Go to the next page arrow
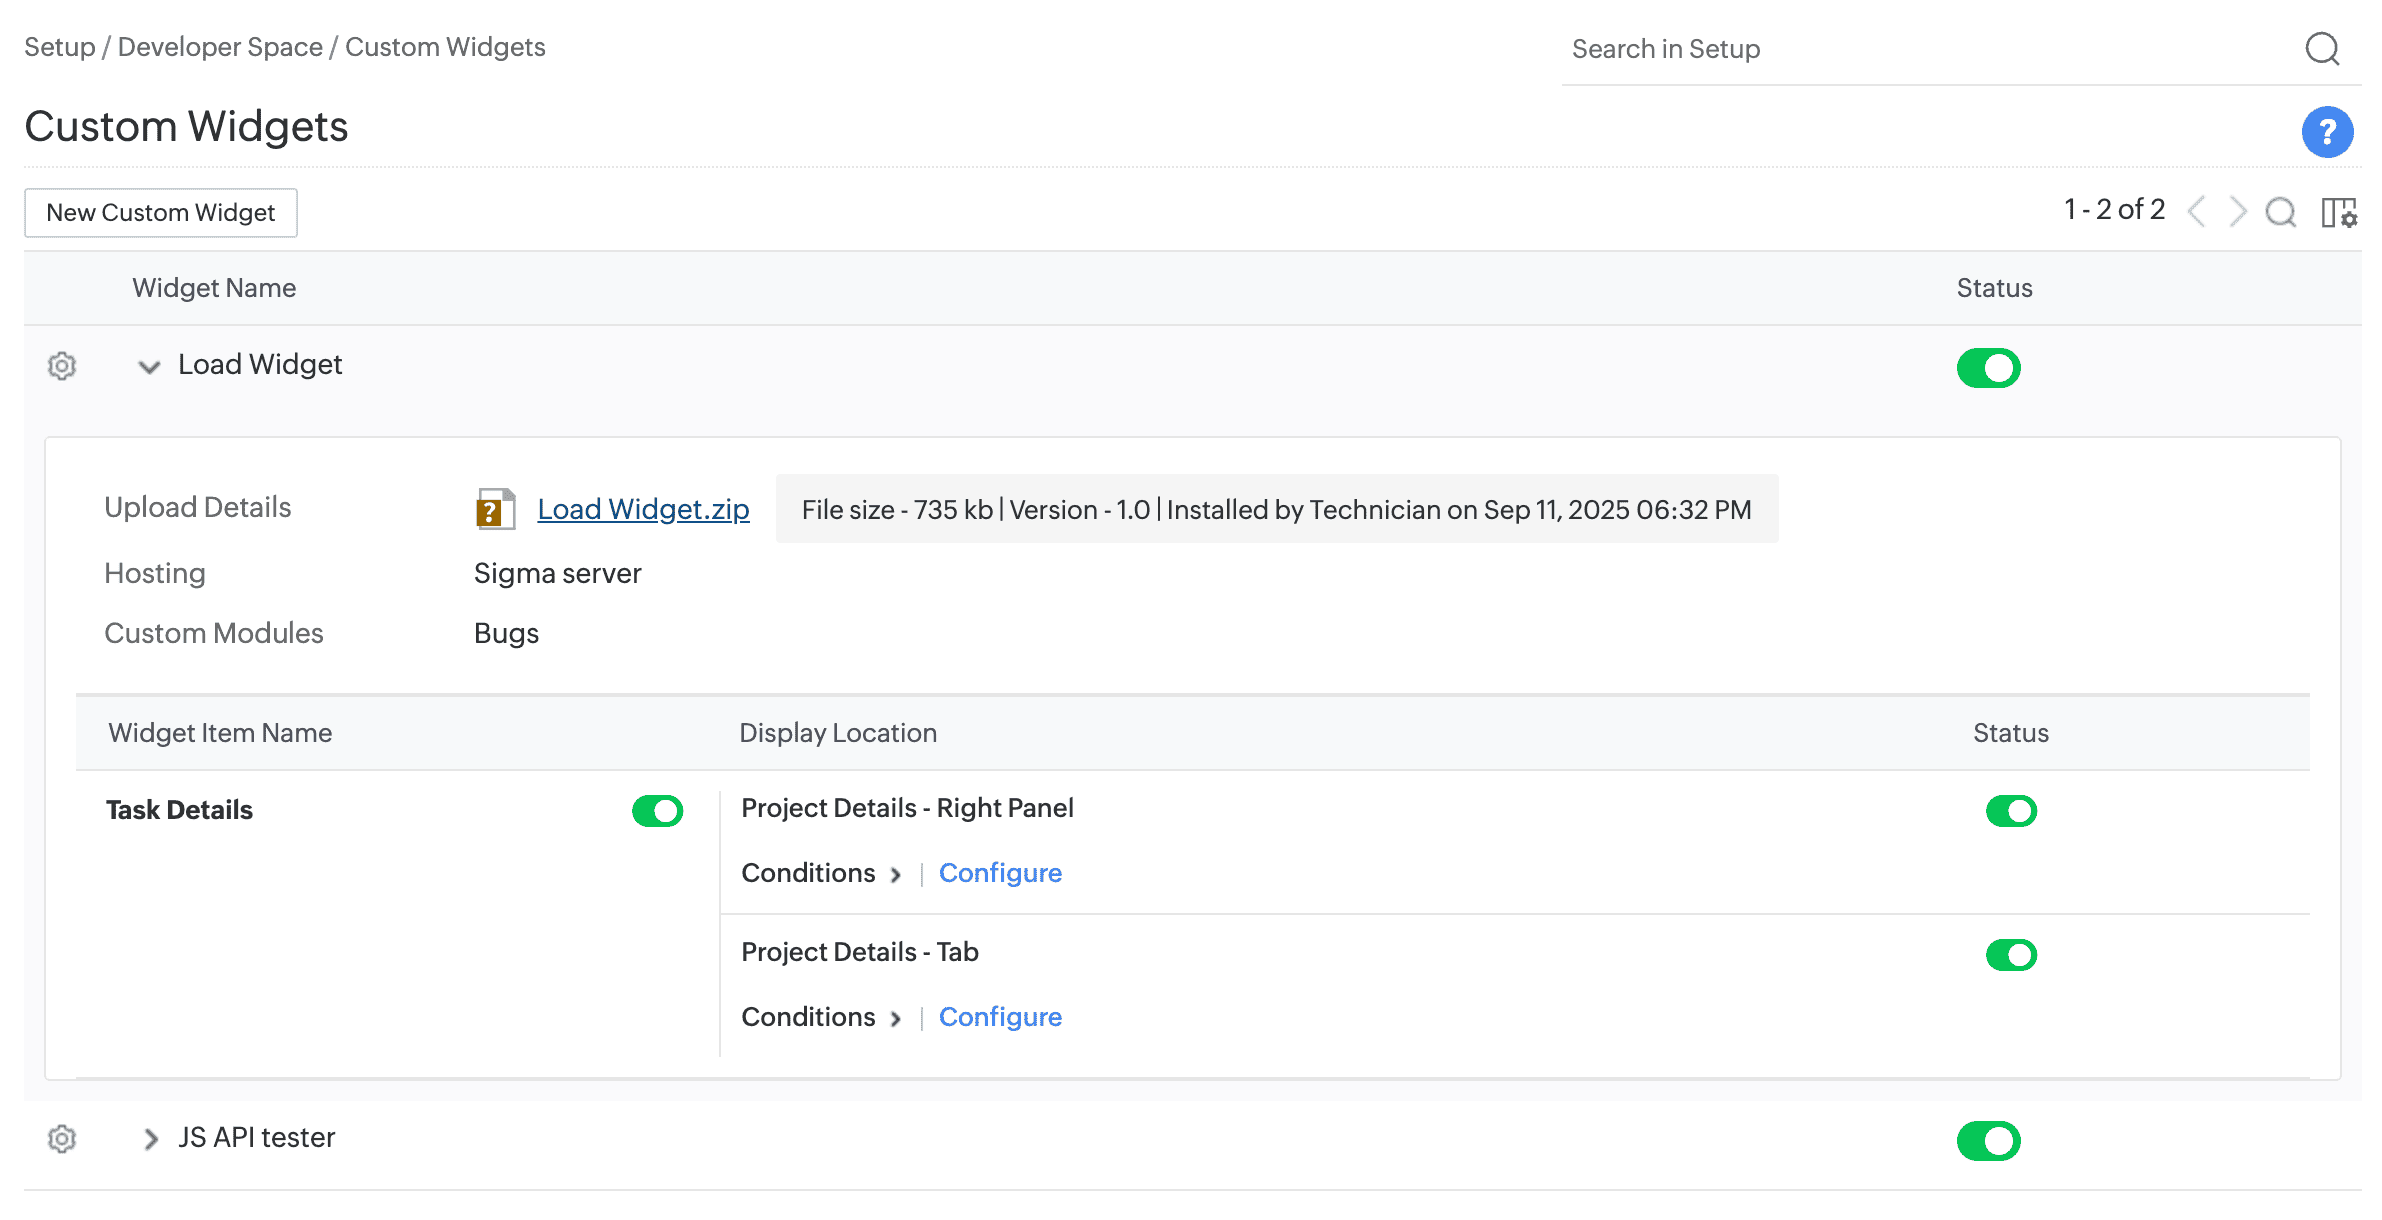Screen dimensions: 2382x1220 2238,212
